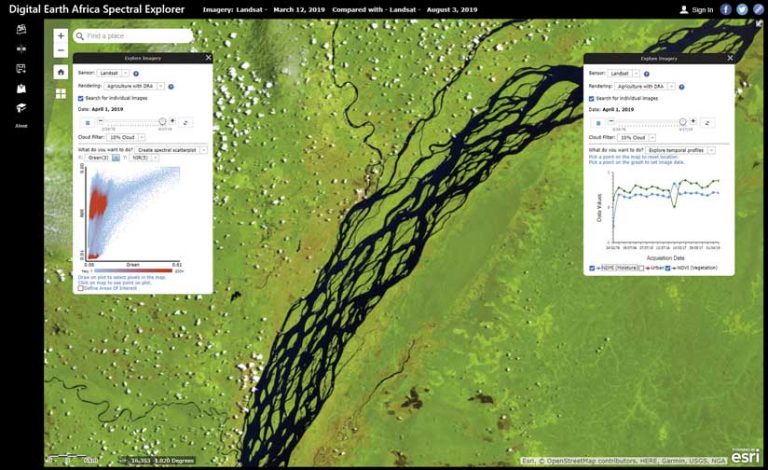Refresh imagery in left panel
This screenshot has height=470, width=768.
click(x=186, y=122)
